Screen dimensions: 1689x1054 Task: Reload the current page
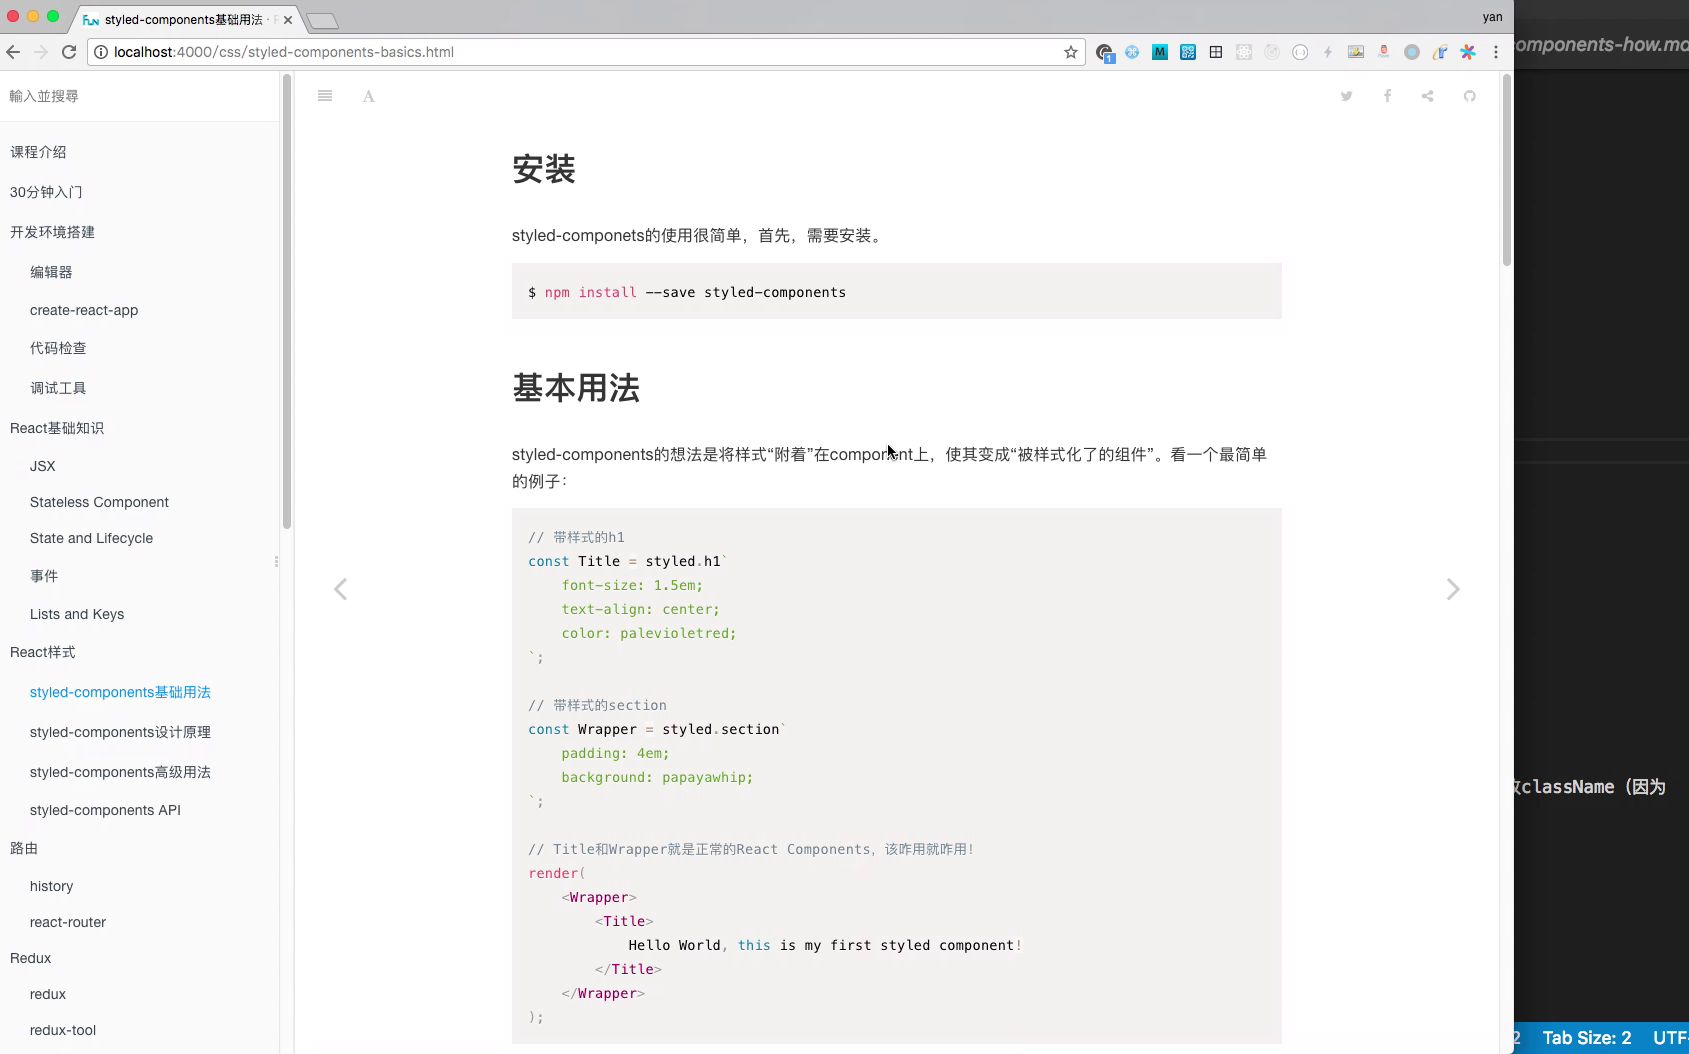pyautogui.click(x=69, y=52)
